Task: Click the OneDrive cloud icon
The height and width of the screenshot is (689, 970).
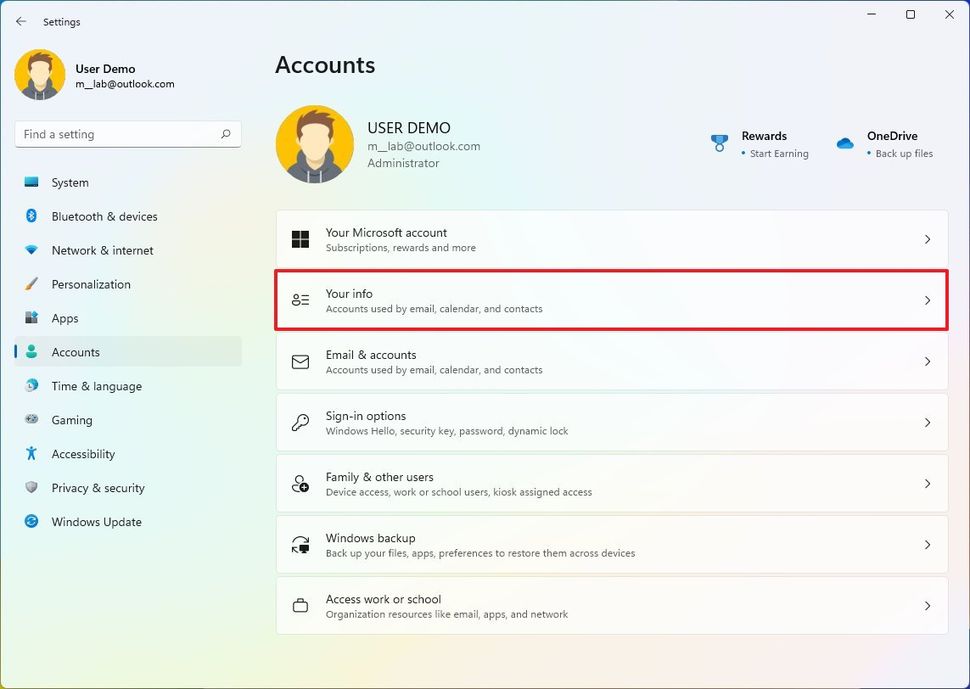Action: click(x=845, y=143)
